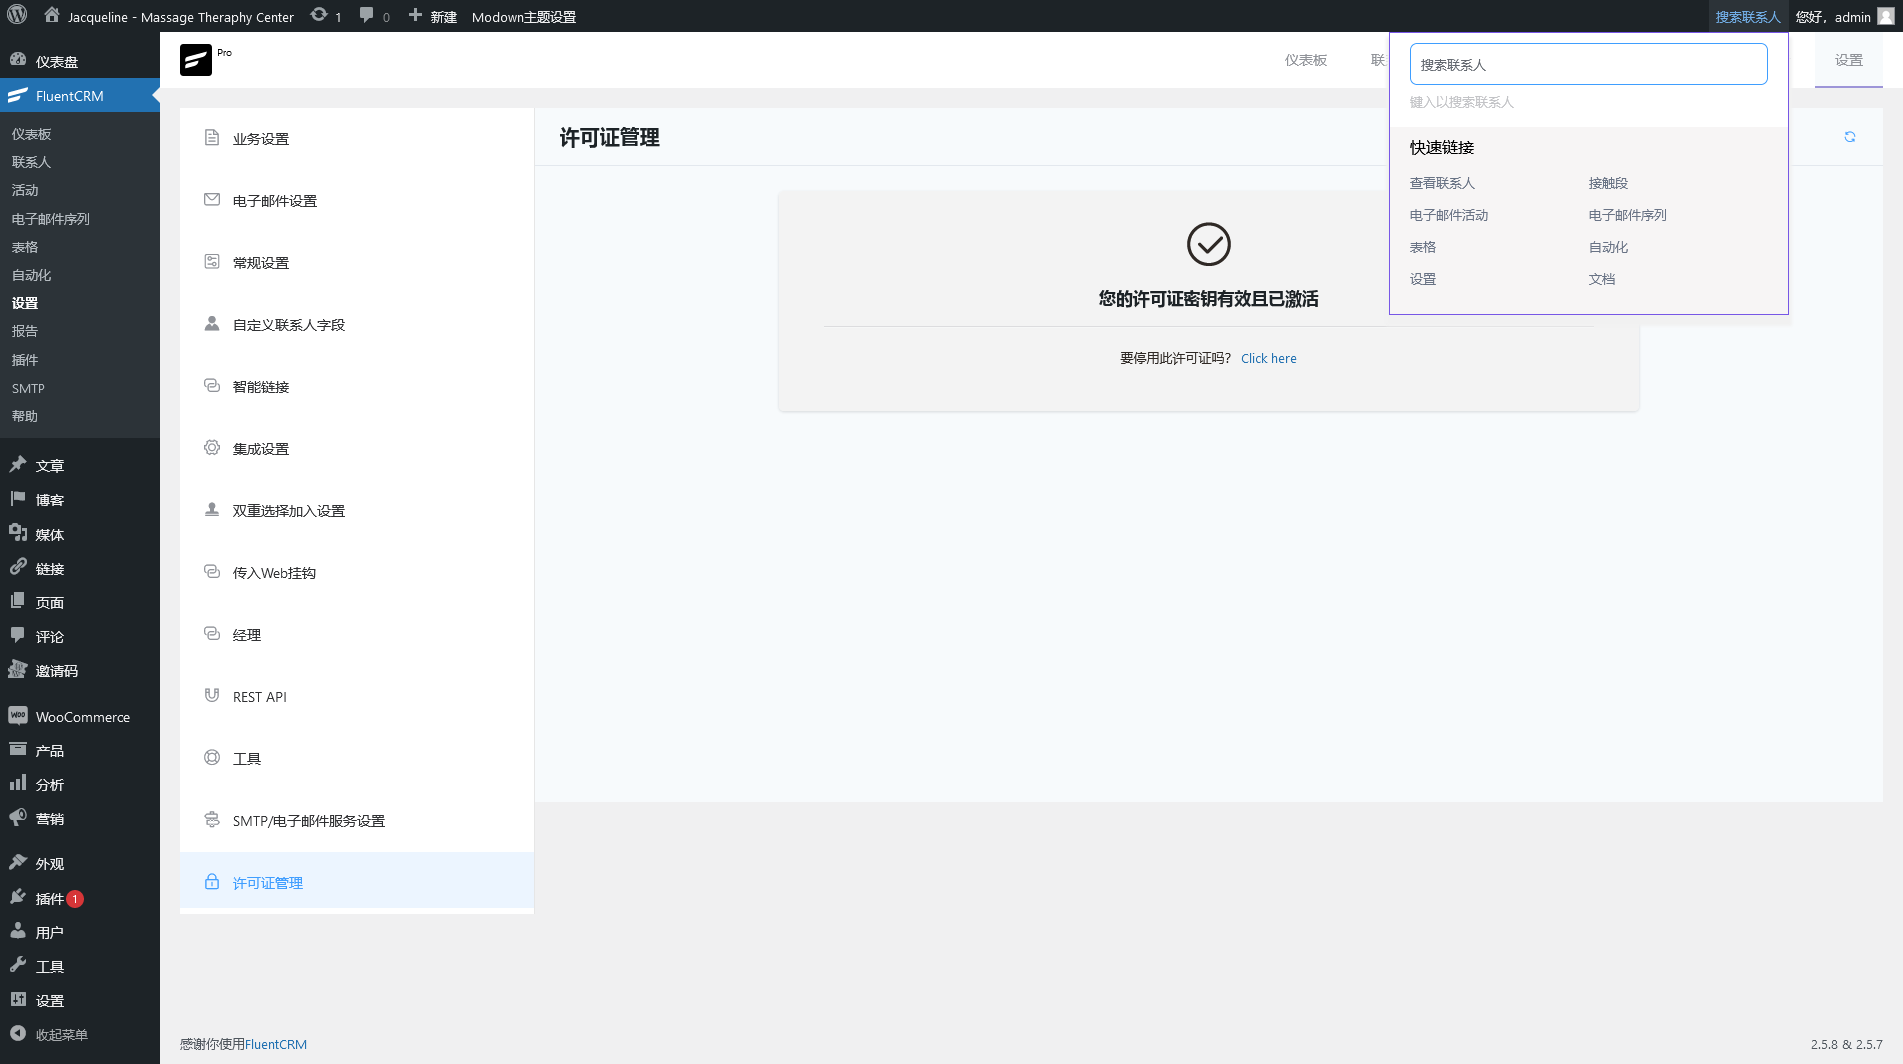Open 自动化 in FluentCRM submenu
Screen dimensions: 1903x1064
[31, 275]
